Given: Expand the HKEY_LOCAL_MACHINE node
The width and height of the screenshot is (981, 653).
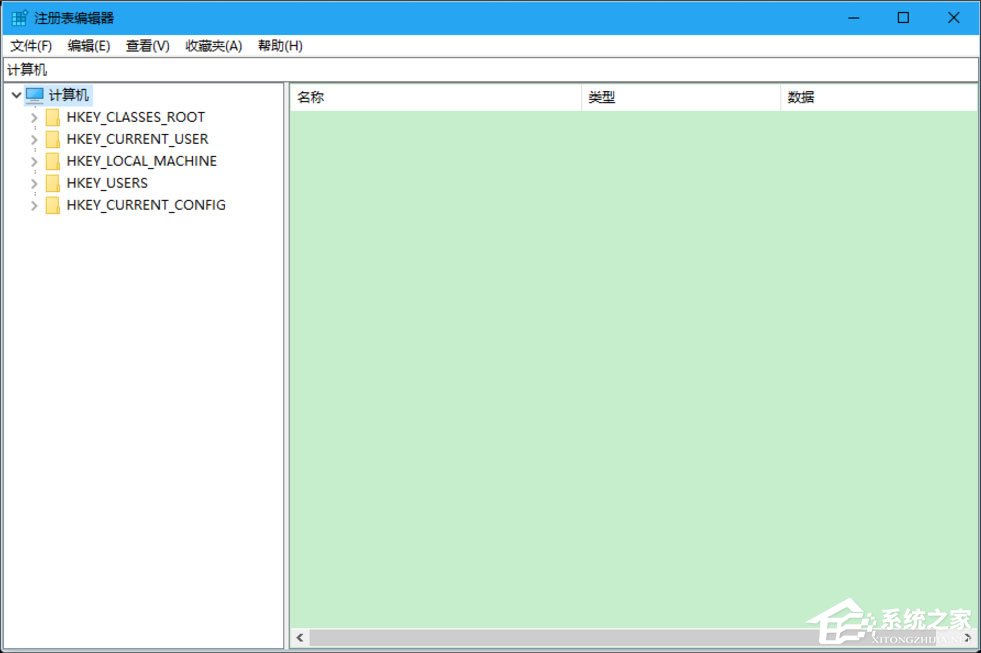Looking at the screenshot, I should (33, 161).
